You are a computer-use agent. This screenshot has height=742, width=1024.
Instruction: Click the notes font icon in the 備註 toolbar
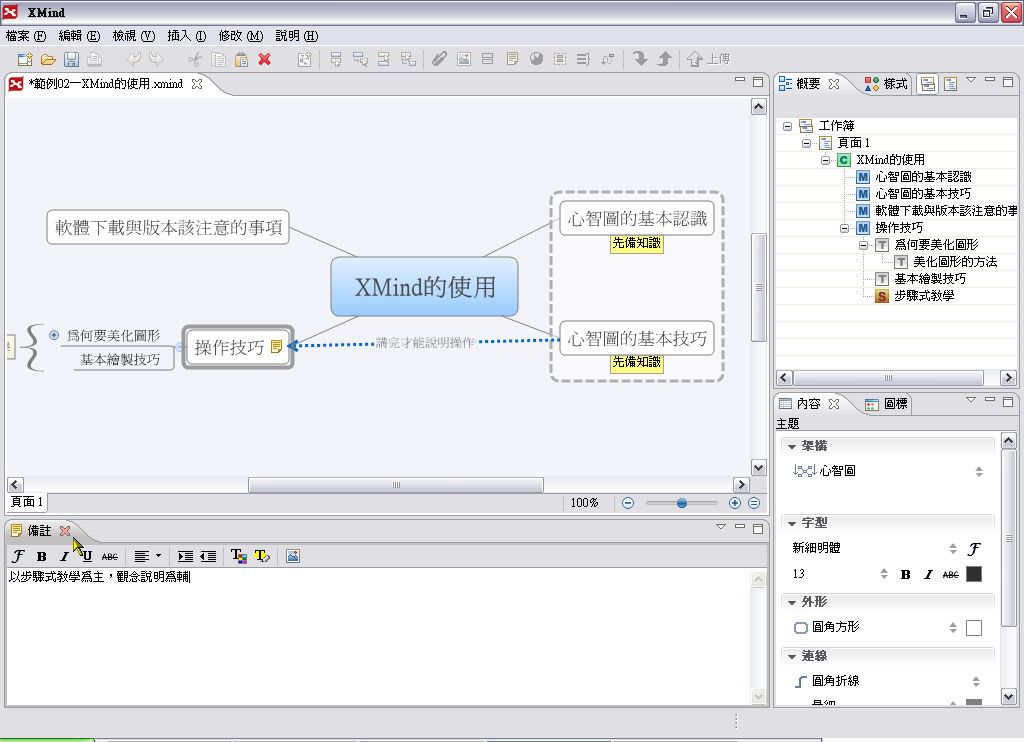18,556
